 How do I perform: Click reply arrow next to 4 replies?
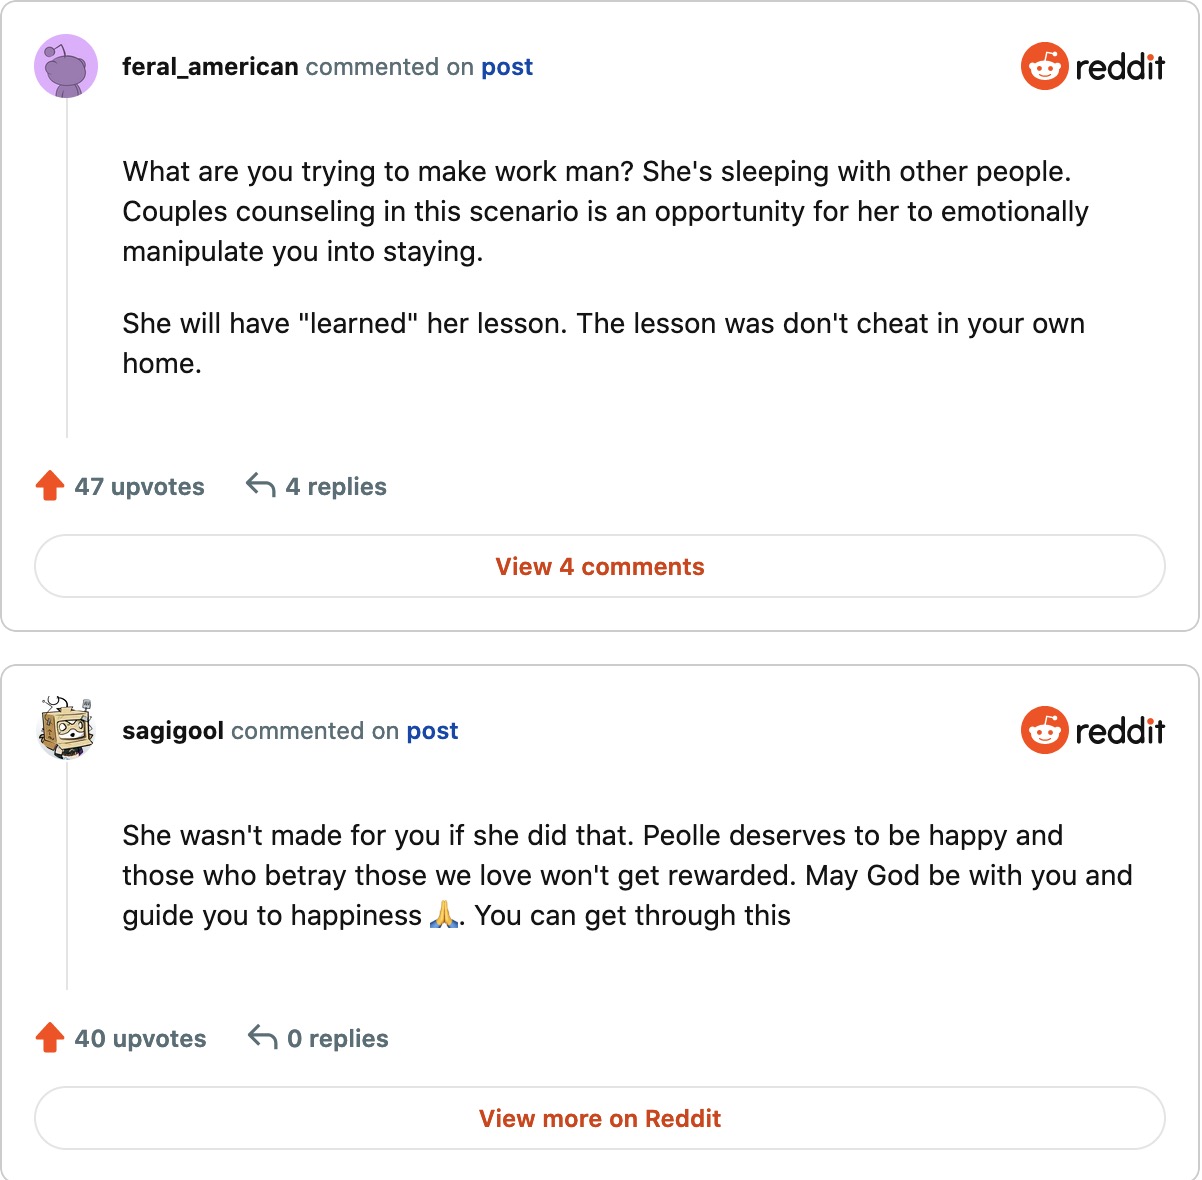tap(261, 486)
